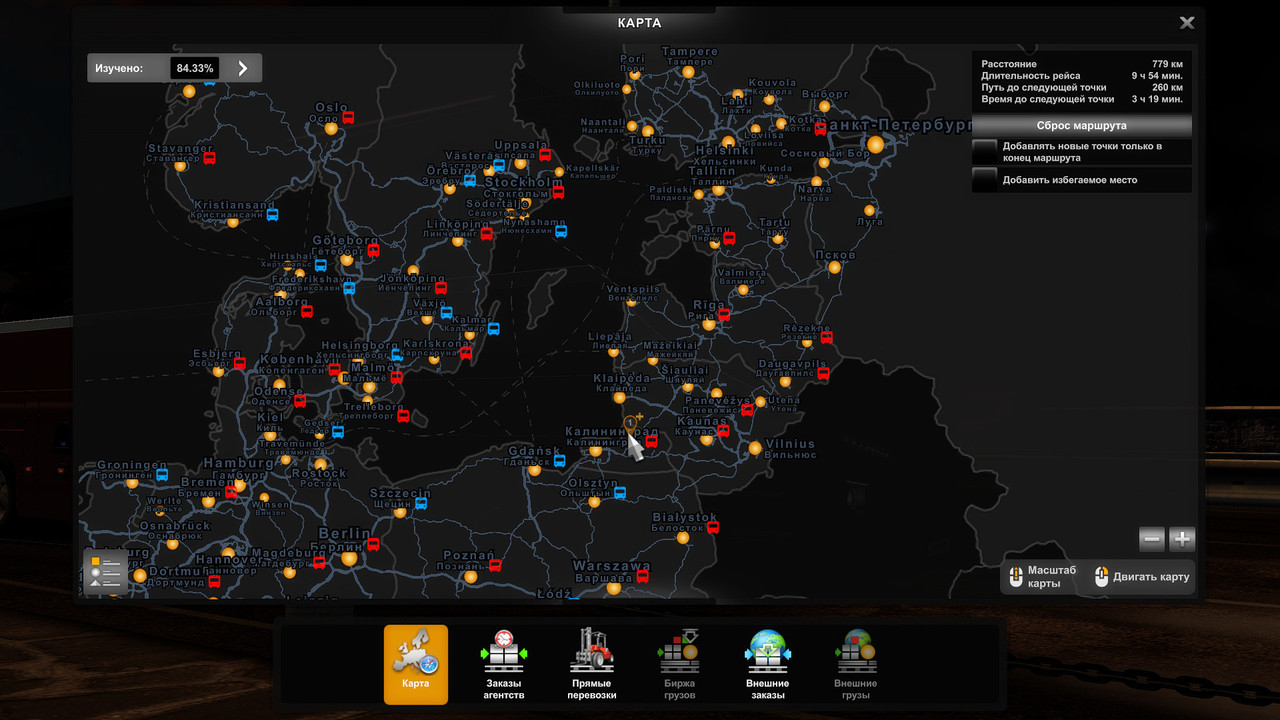Open Внешние грузы tab

[x=856, y=664]
